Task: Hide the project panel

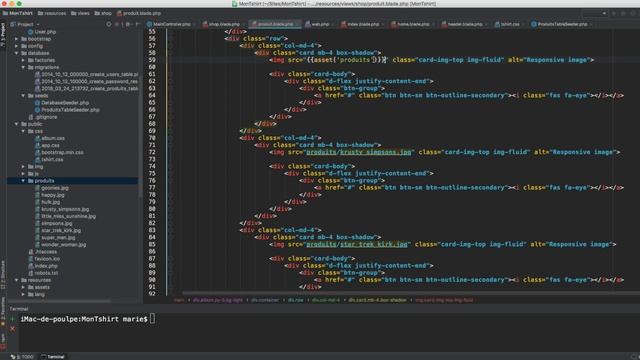Action: (x=138, y=24)
